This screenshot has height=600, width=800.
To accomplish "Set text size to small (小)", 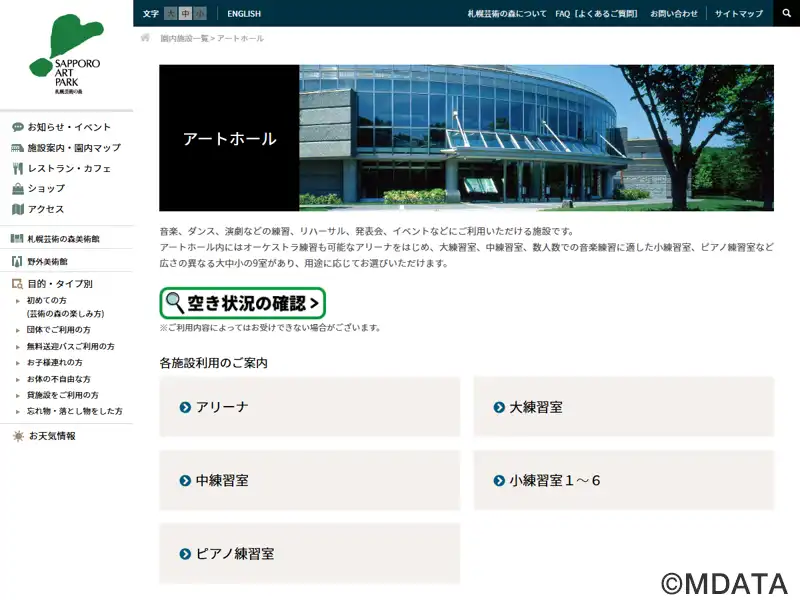I will point(200,14).
